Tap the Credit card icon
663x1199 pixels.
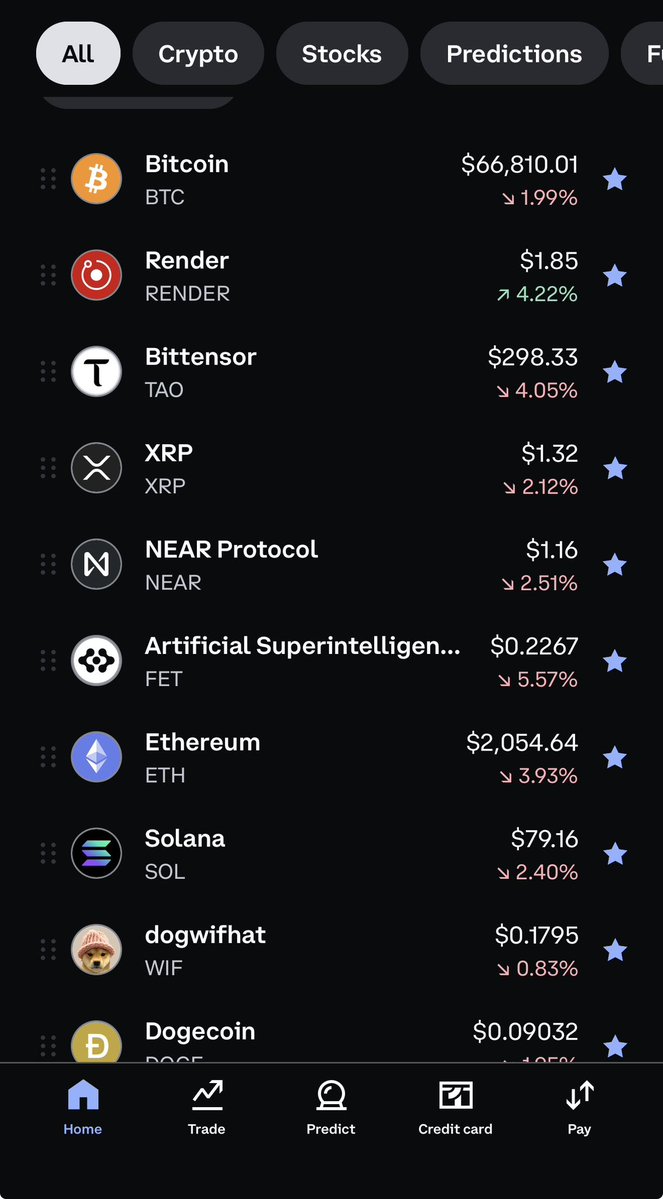tap(455, 1096)
